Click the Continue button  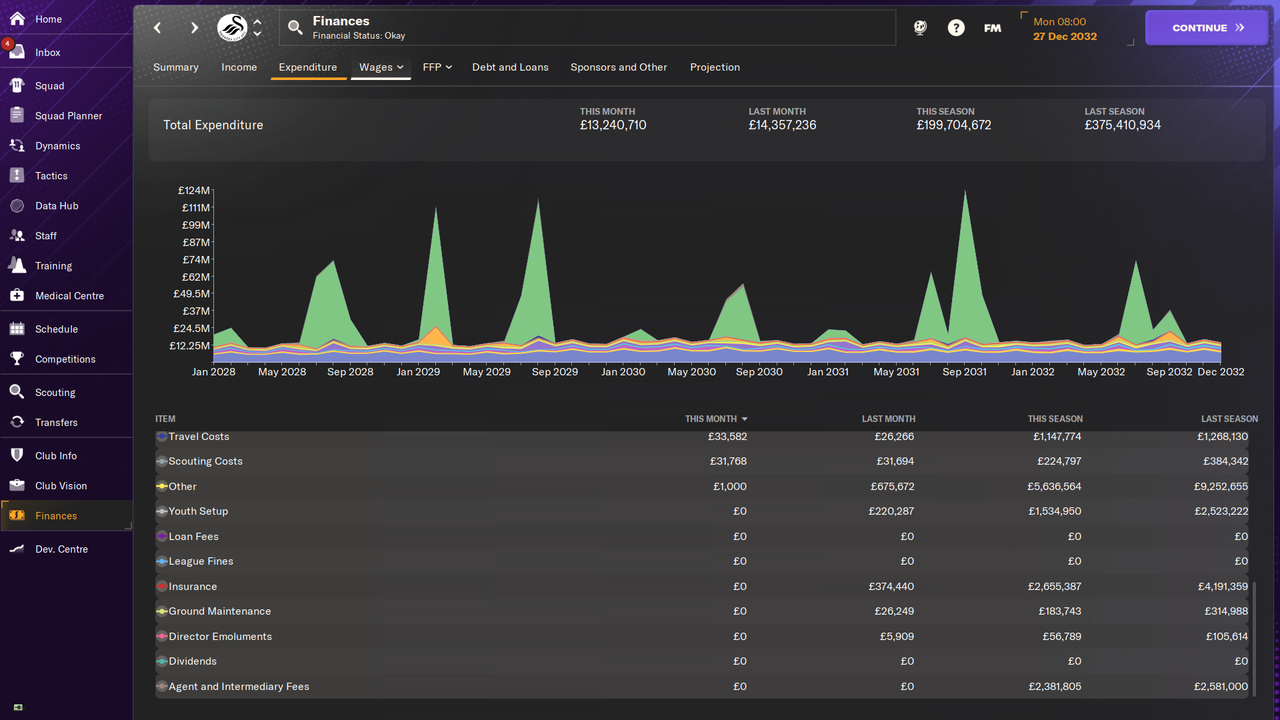(1207, 28)
